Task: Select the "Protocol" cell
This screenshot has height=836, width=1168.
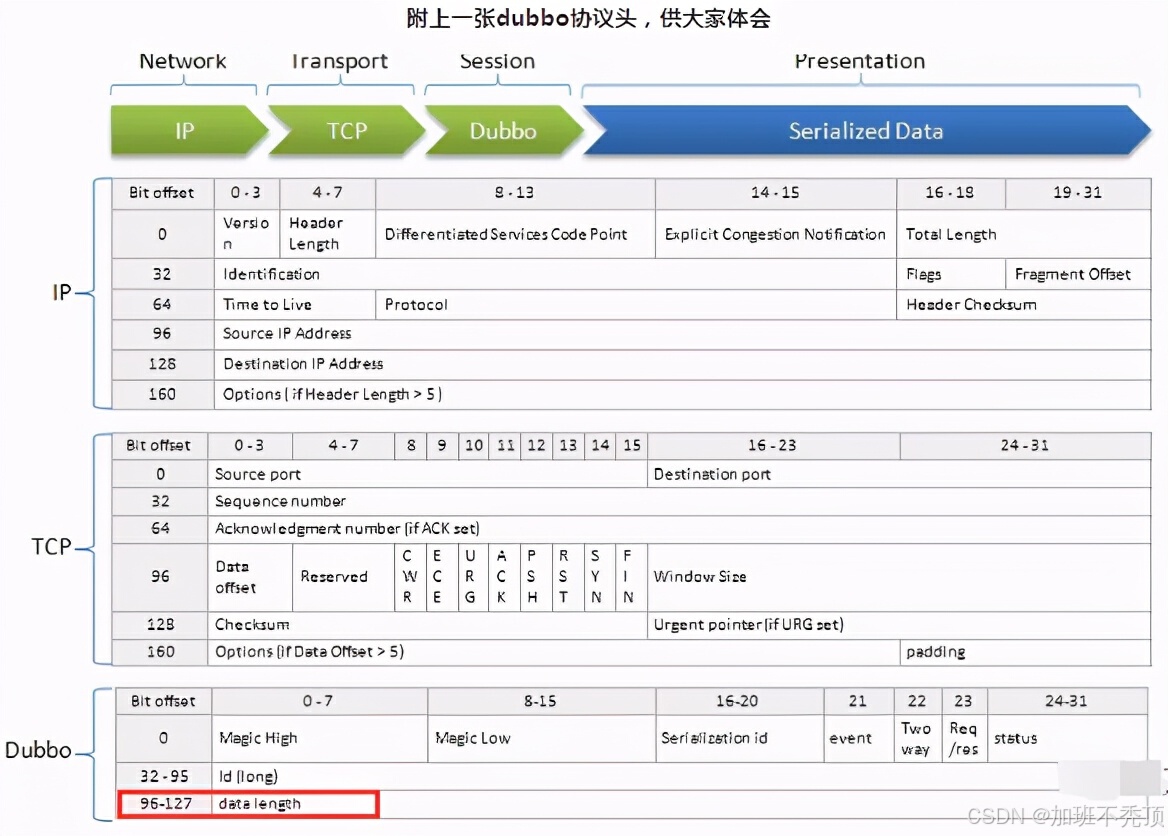Action: click(636, 305)
